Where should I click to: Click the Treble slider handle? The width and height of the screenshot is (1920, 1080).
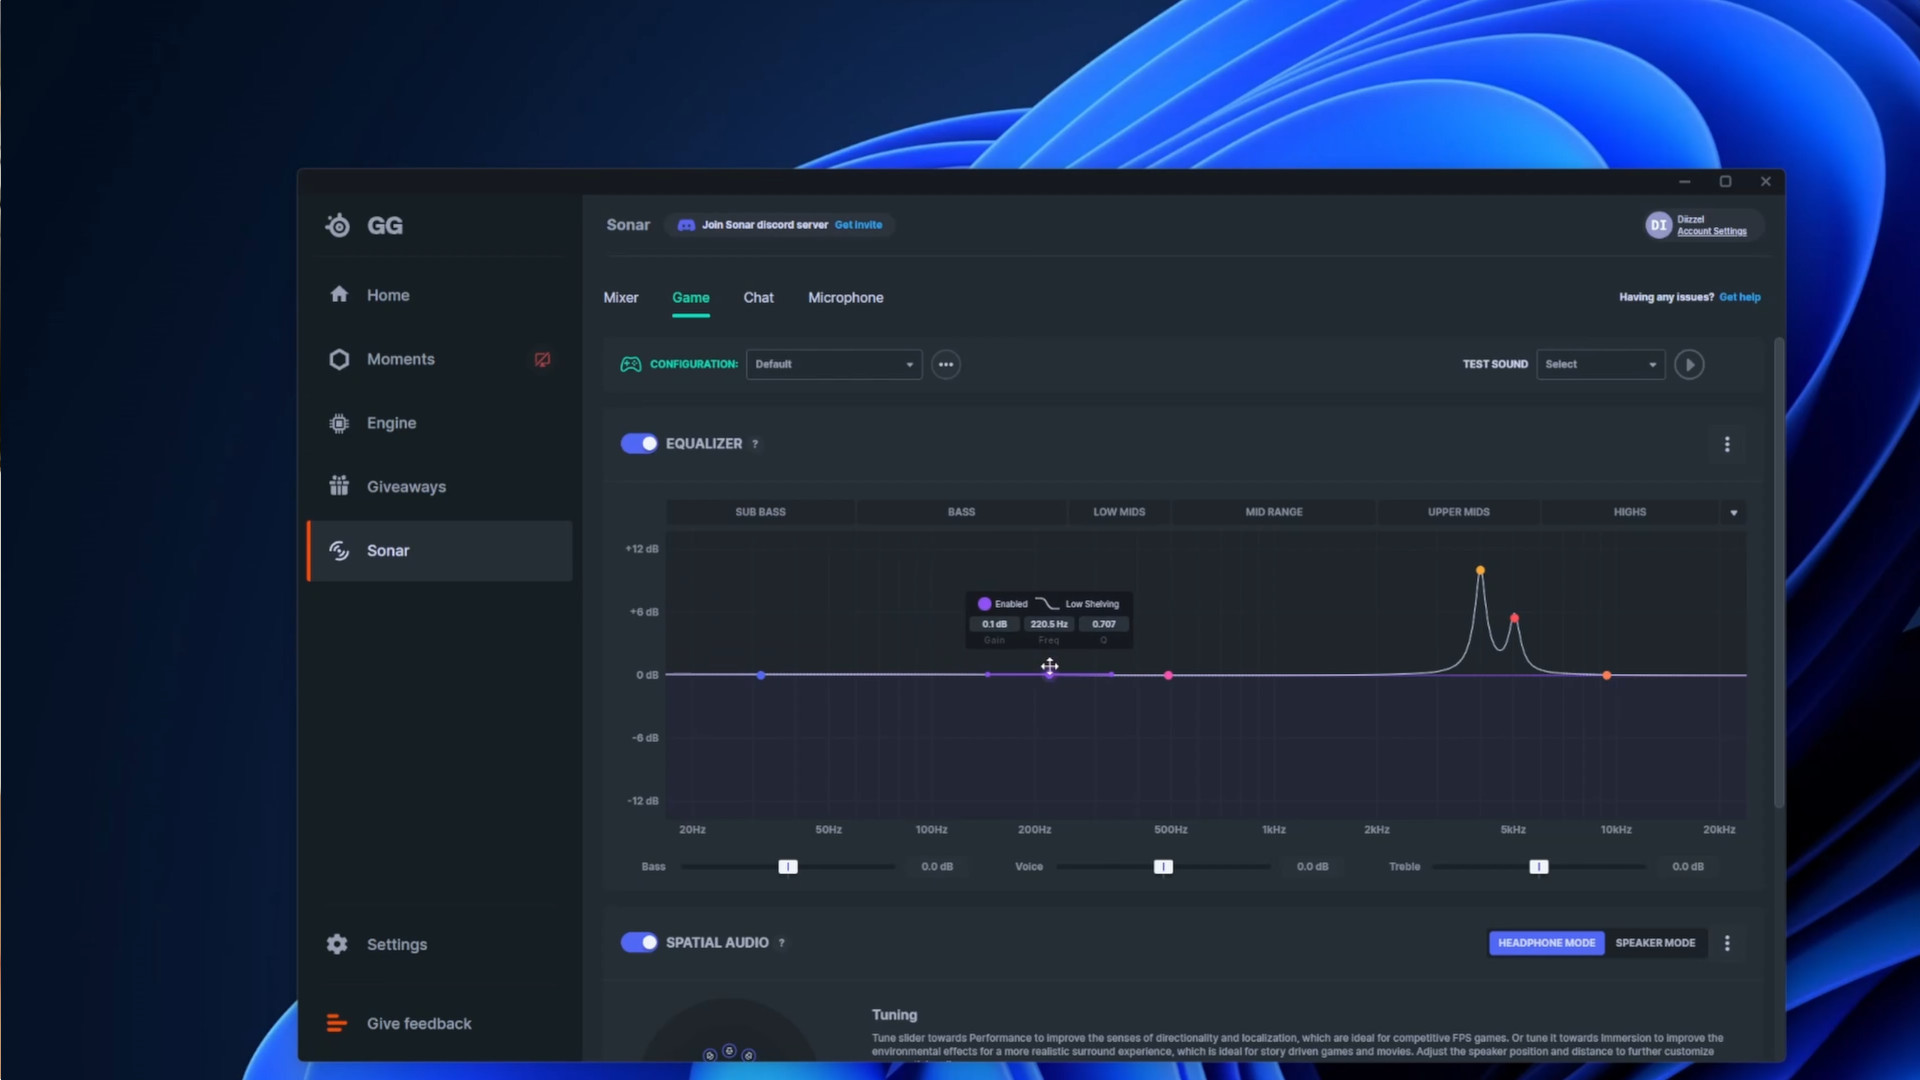tap(1539, 867)
